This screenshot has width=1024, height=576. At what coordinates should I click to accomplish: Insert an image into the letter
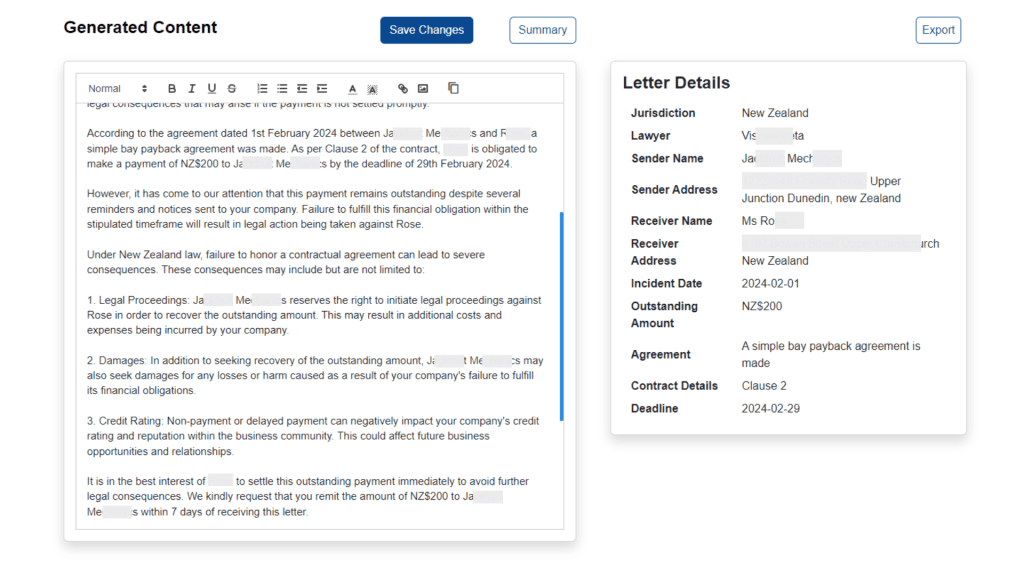pyautogui.click(x=423, y=89)
